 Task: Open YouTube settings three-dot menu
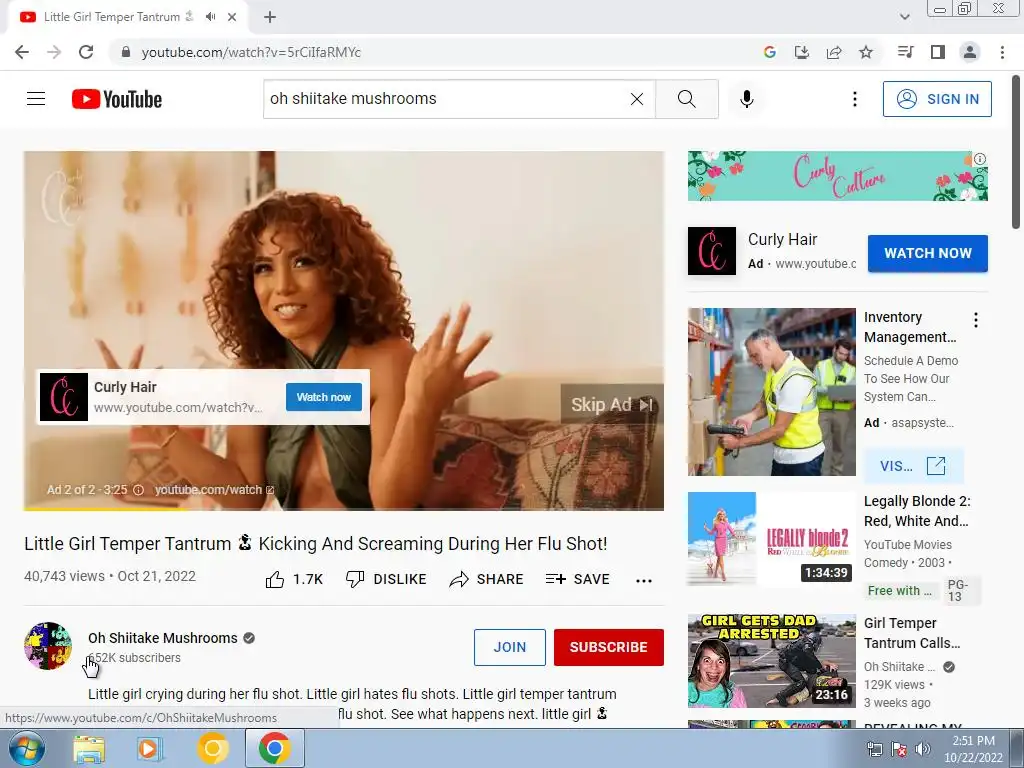tap(854, 99)
